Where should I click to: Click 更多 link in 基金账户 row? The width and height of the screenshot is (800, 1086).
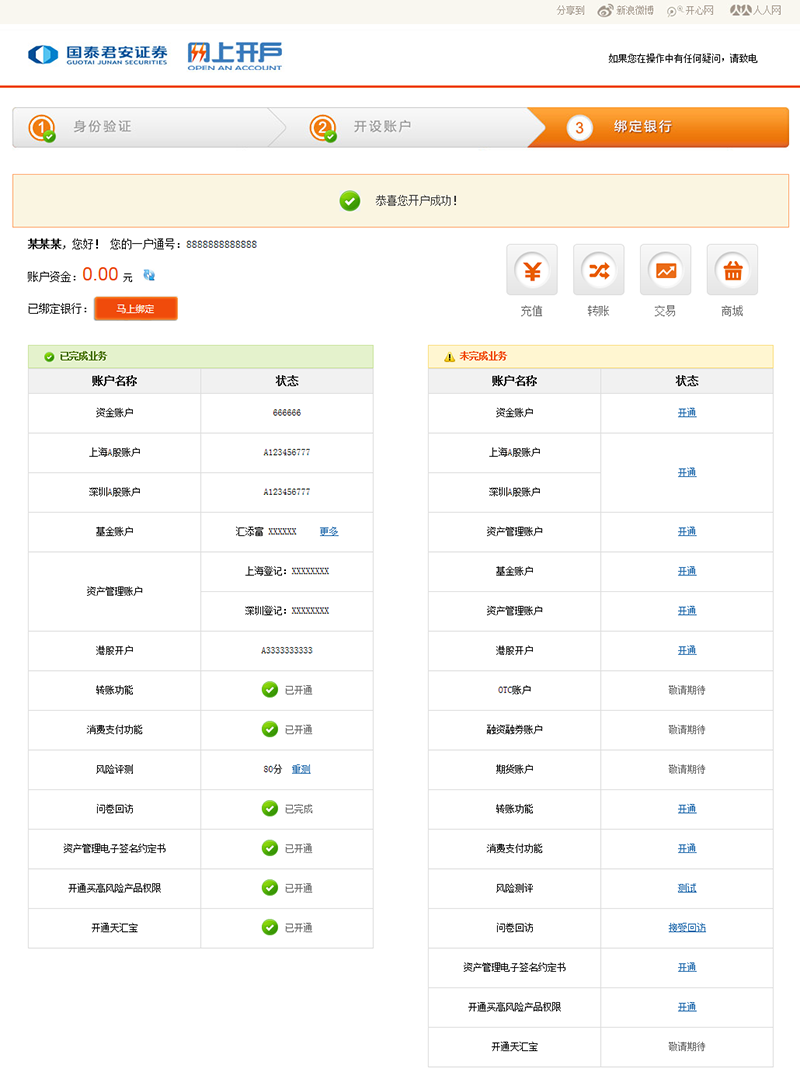[329, 531]
